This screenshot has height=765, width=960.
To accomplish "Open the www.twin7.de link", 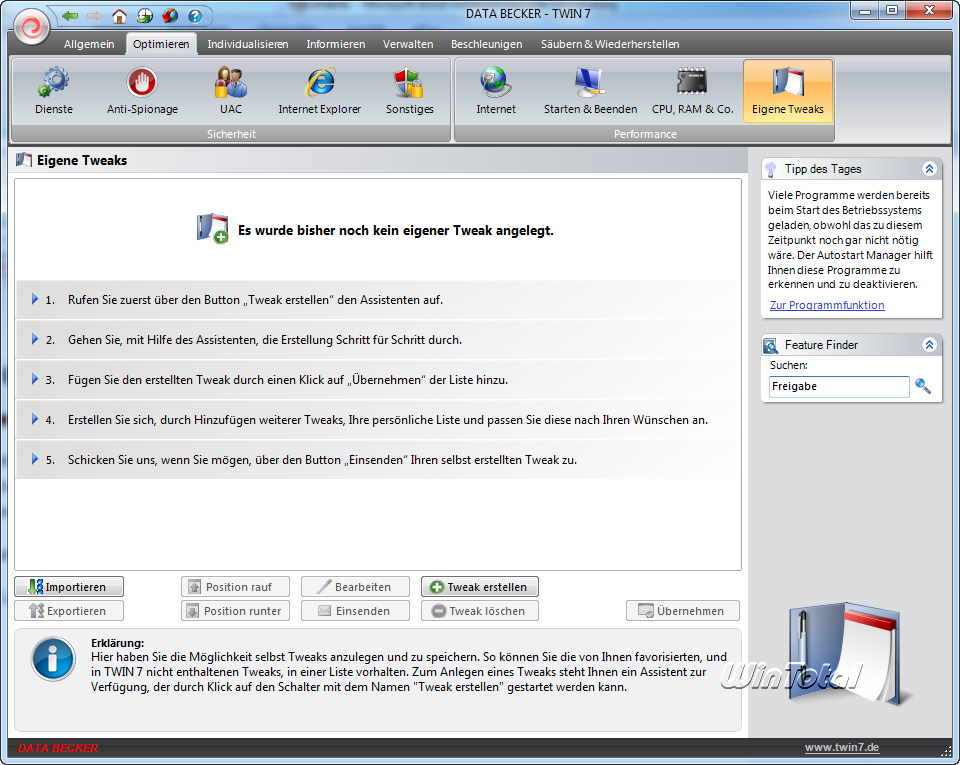I will (x=842, y=747).
